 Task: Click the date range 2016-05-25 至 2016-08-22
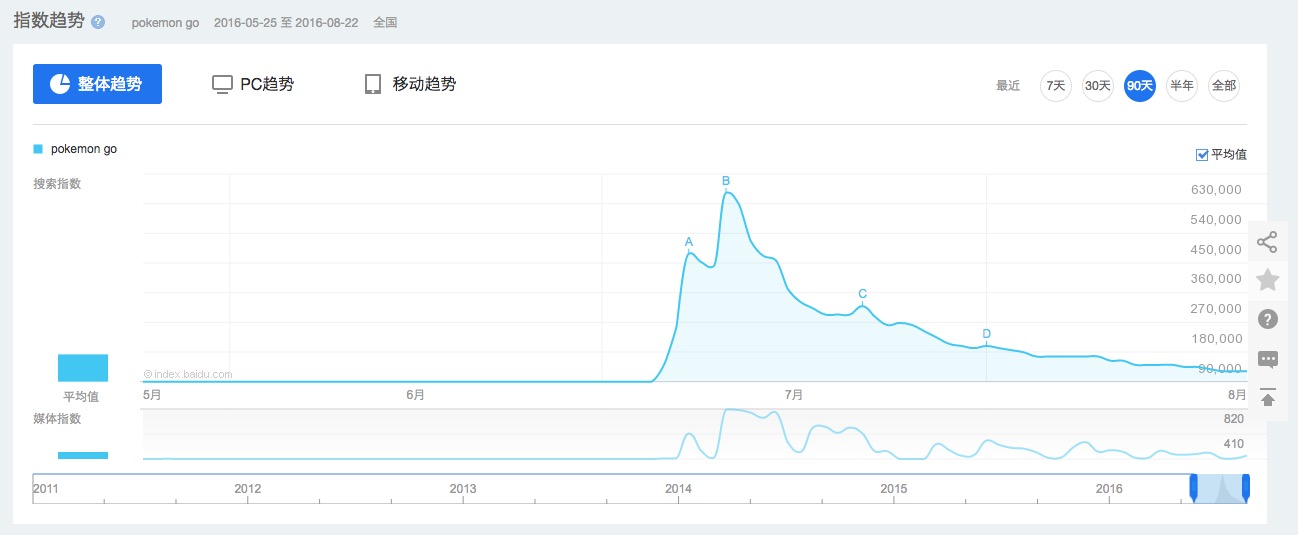286,22
